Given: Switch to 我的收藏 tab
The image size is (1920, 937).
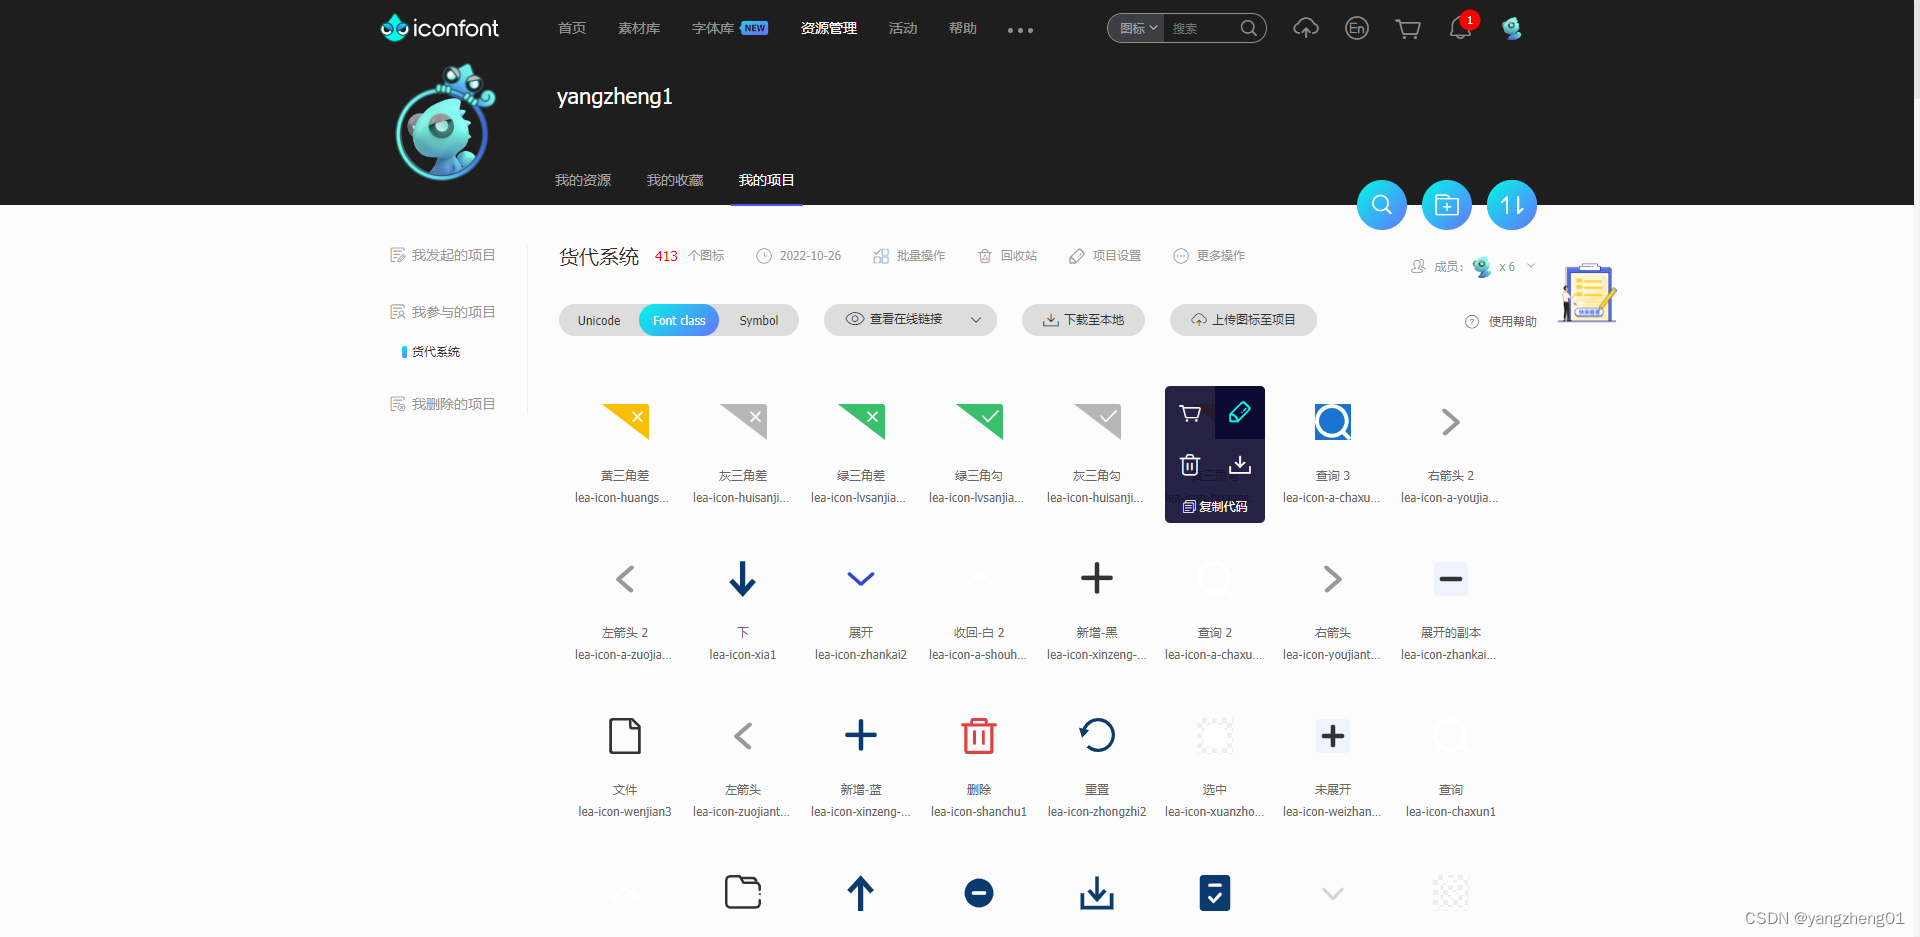Looking at the screenshot, I should coord(675,180).
